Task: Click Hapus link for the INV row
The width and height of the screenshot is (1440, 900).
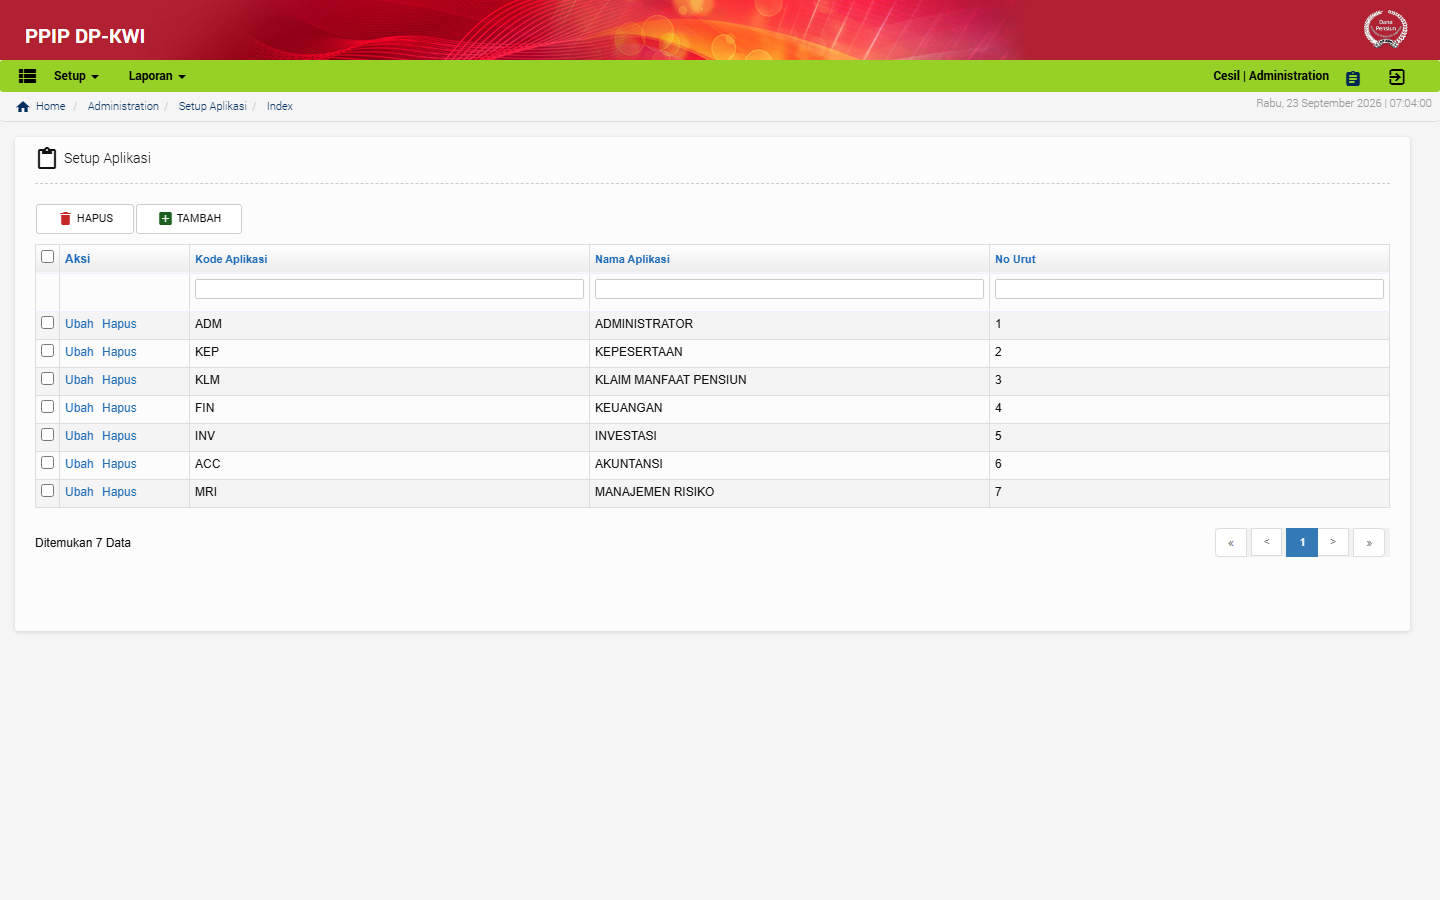Action: (119, 436)
